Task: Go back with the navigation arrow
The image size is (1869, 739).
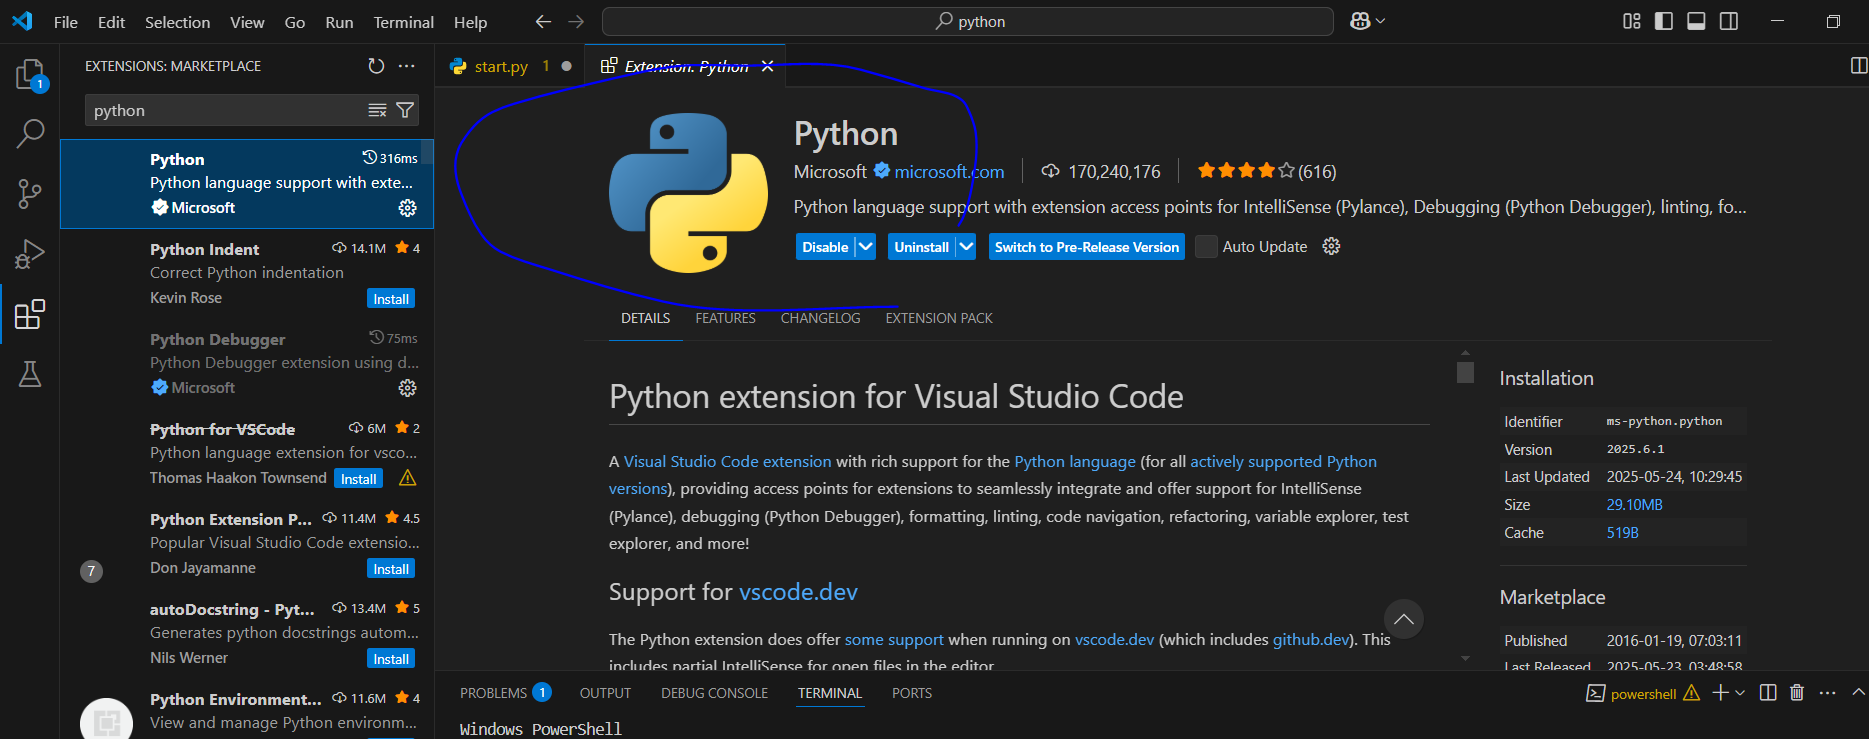Action: 543,21
